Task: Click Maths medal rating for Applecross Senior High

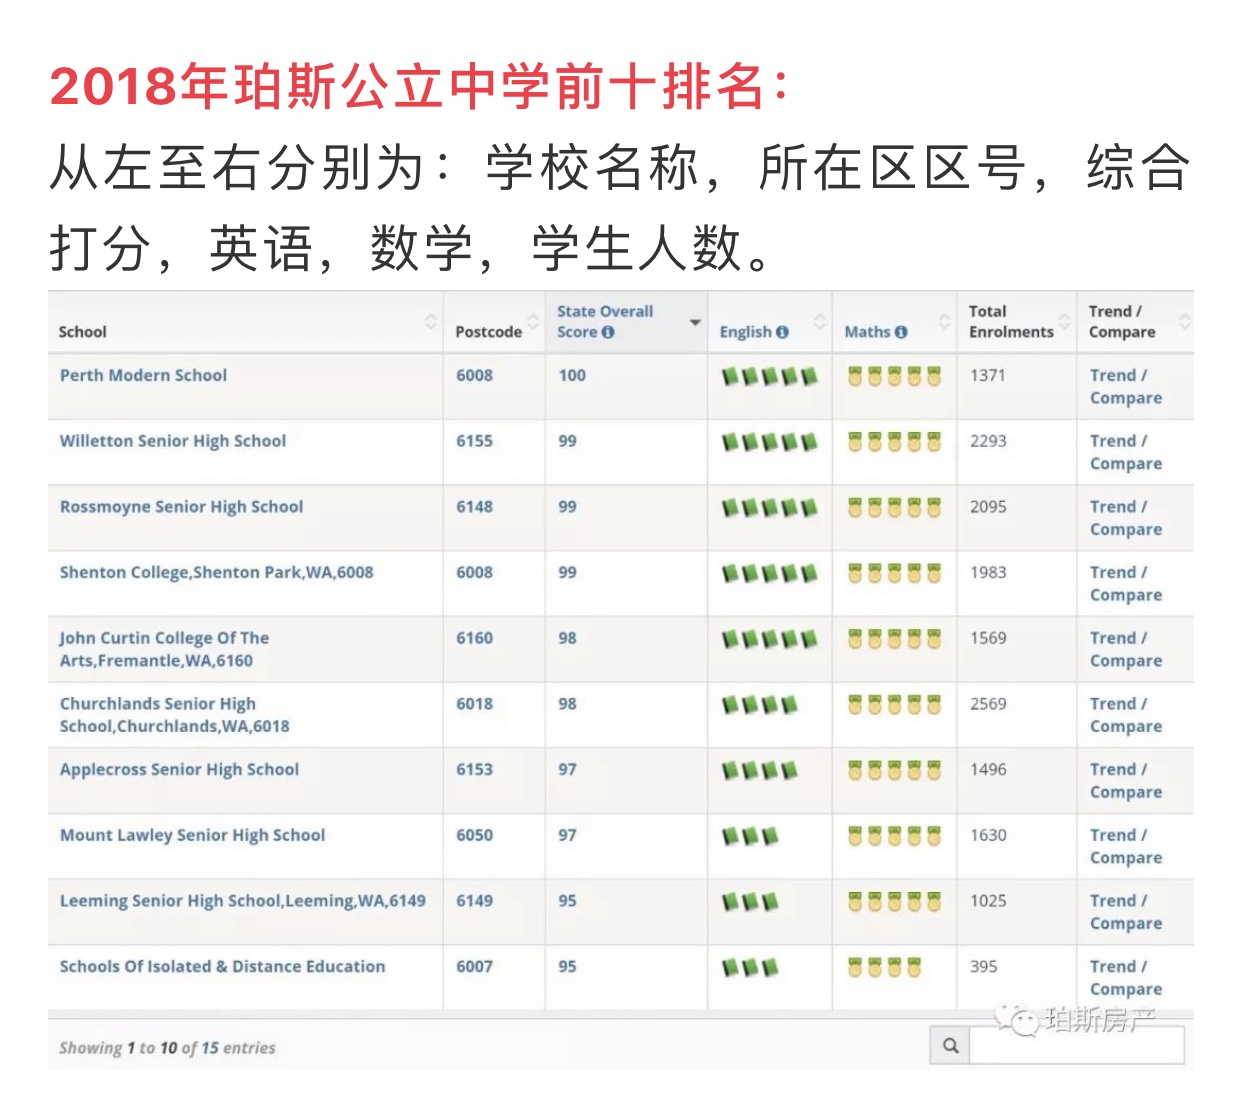Action: click(x=895, y=771)
